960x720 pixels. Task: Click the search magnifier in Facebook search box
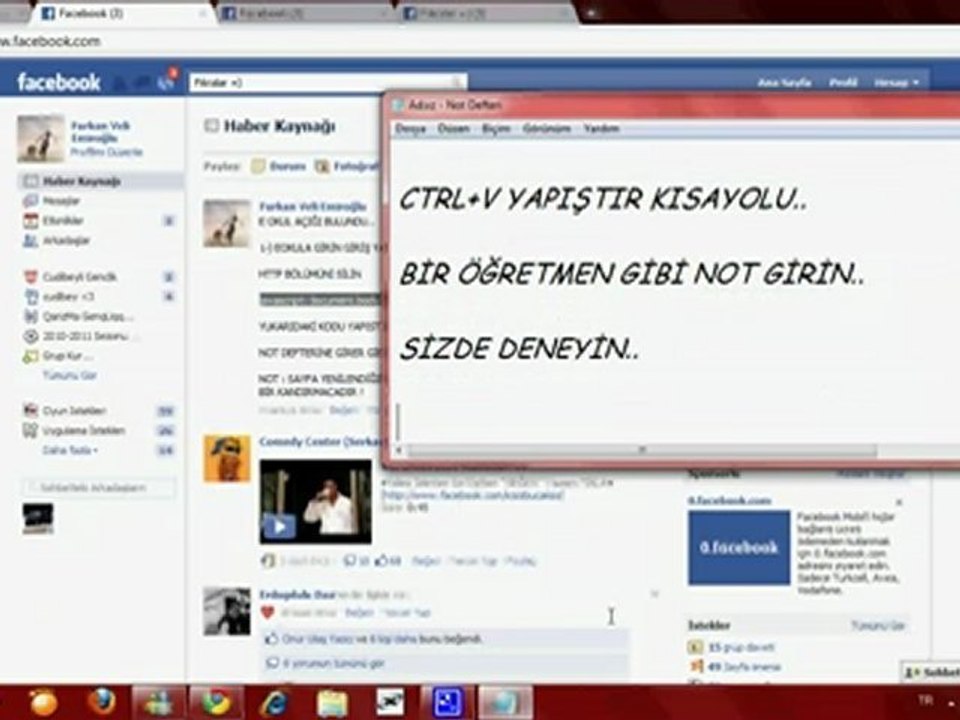[x=456, y=82]
